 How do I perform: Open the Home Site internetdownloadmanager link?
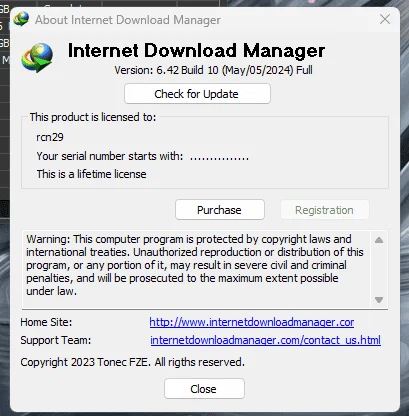coord(252,322)
